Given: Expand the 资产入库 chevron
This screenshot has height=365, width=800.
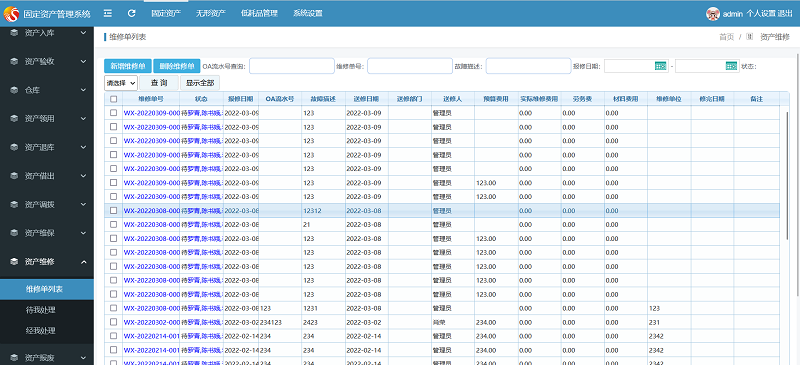Looking at the screenshot, I should click(84, 33).
